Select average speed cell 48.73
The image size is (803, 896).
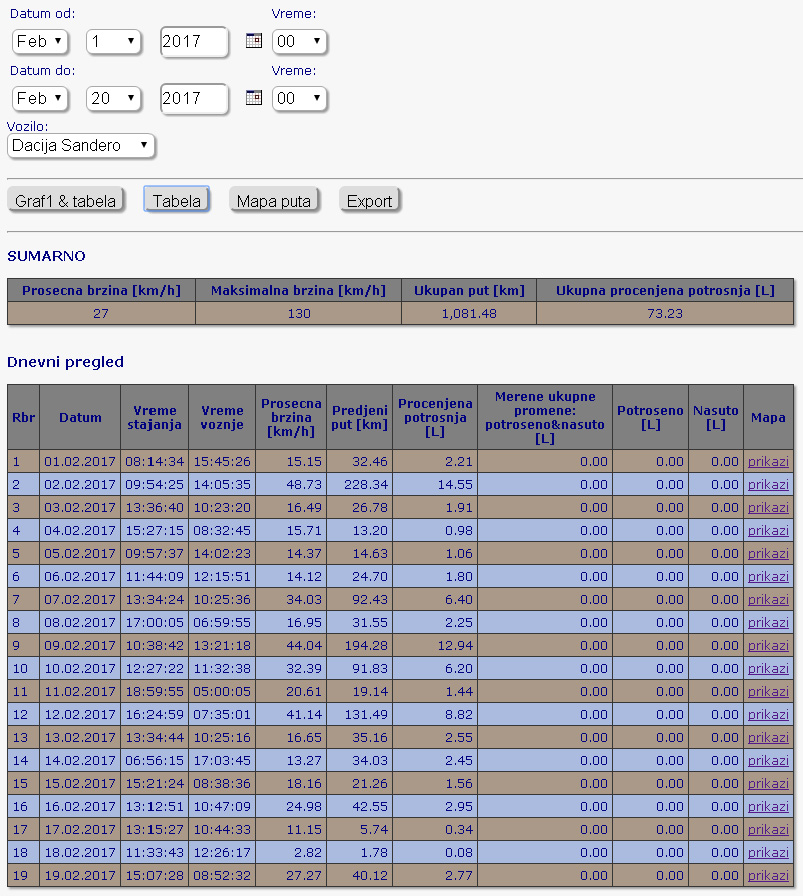291,485
